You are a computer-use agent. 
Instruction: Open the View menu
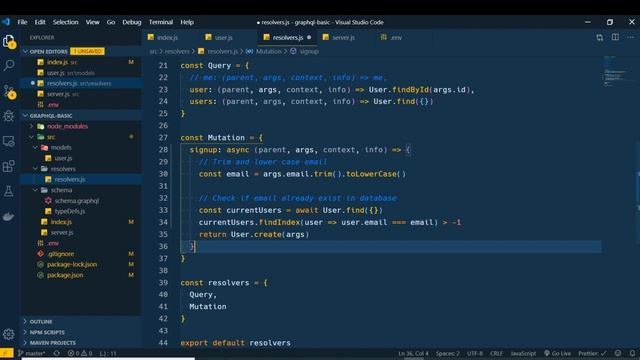tap(93, 22)
